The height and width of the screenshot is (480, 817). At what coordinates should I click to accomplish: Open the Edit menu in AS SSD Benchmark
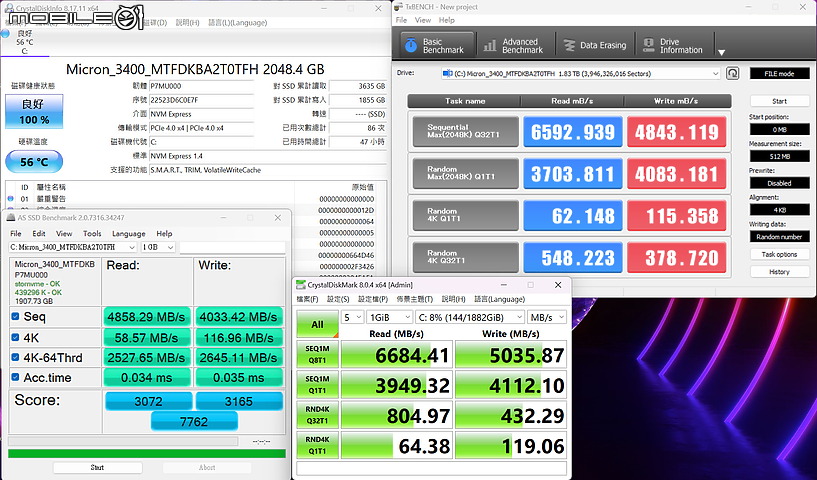click(x=39, y=233)
